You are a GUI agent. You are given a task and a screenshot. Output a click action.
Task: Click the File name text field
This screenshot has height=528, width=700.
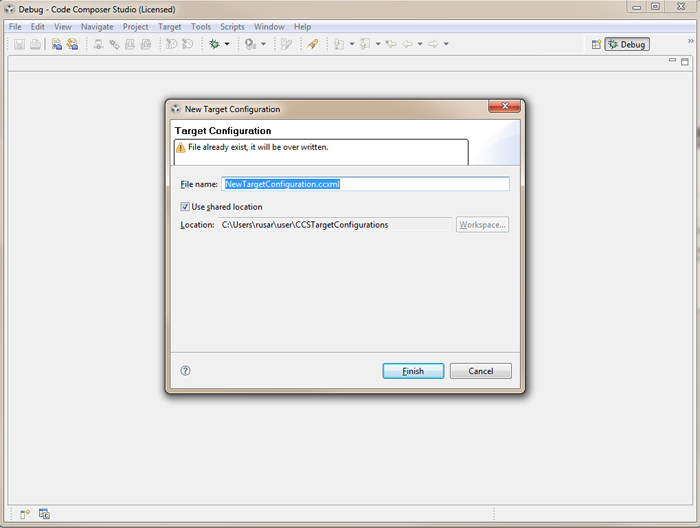click(365, 184)
